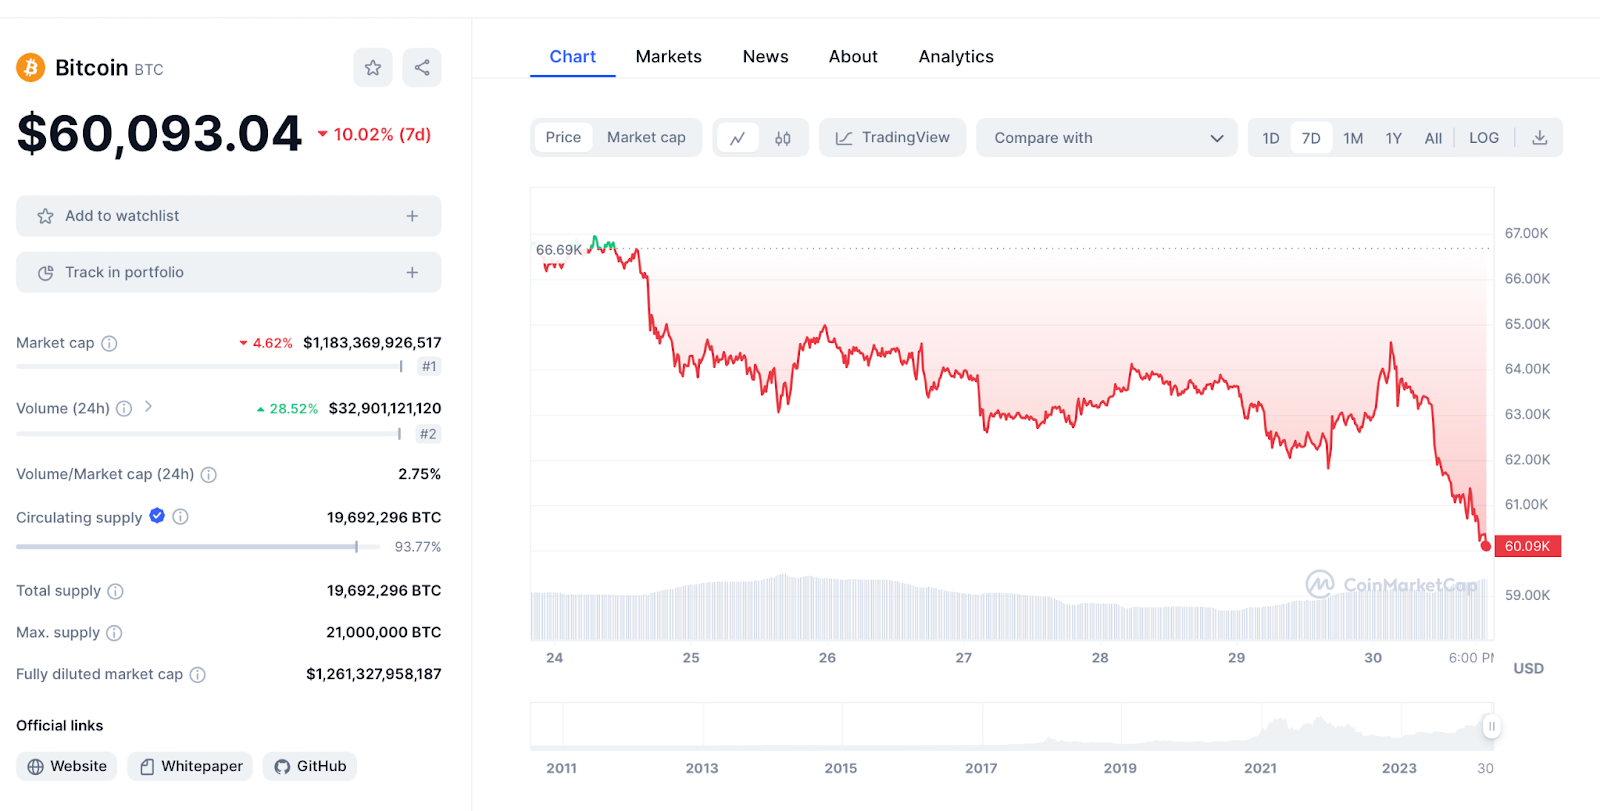Viewport: 1600px width, 811px height.
Task: Click the 21,000,000 BTC max supply value
Action: [384, 632]
